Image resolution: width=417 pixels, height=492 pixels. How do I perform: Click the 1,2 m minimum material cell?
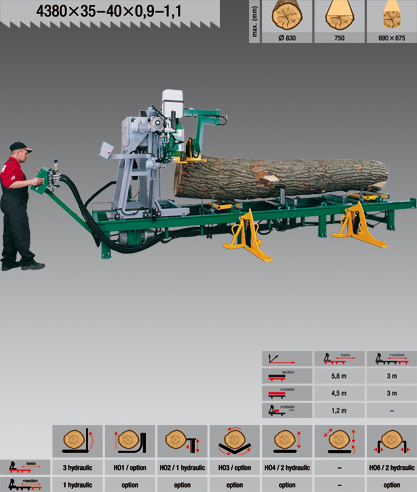pyautogui.click(x=339, y=411)
